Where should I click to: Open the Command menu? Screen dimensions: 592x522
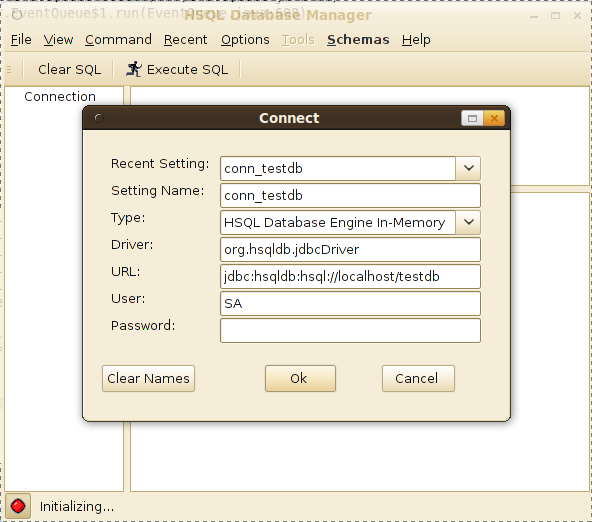(118, 40)
